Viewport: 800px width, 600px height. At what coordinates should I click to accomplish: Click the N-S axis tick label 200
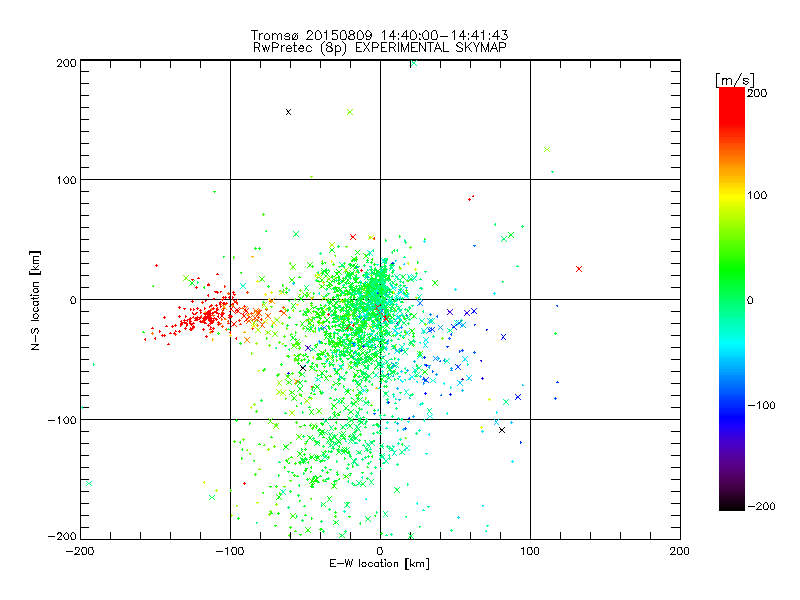click(x=66, y=63)
